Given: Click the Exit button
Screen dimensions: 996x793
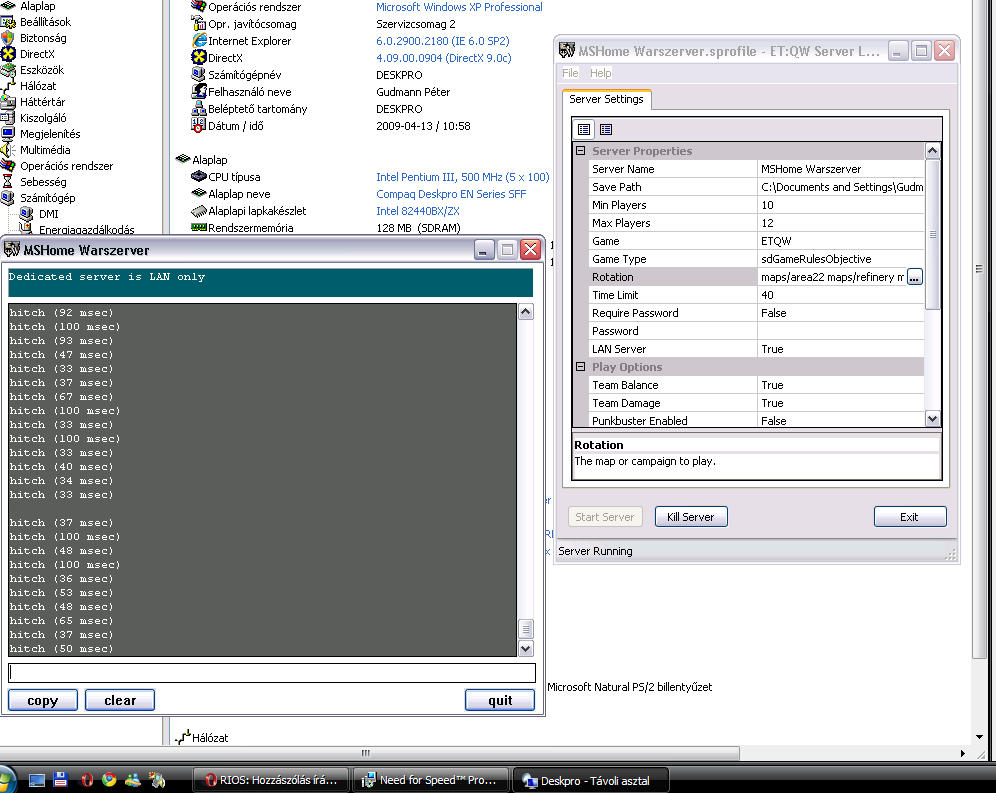Looking at the screenshot, I should pos(910,517).
